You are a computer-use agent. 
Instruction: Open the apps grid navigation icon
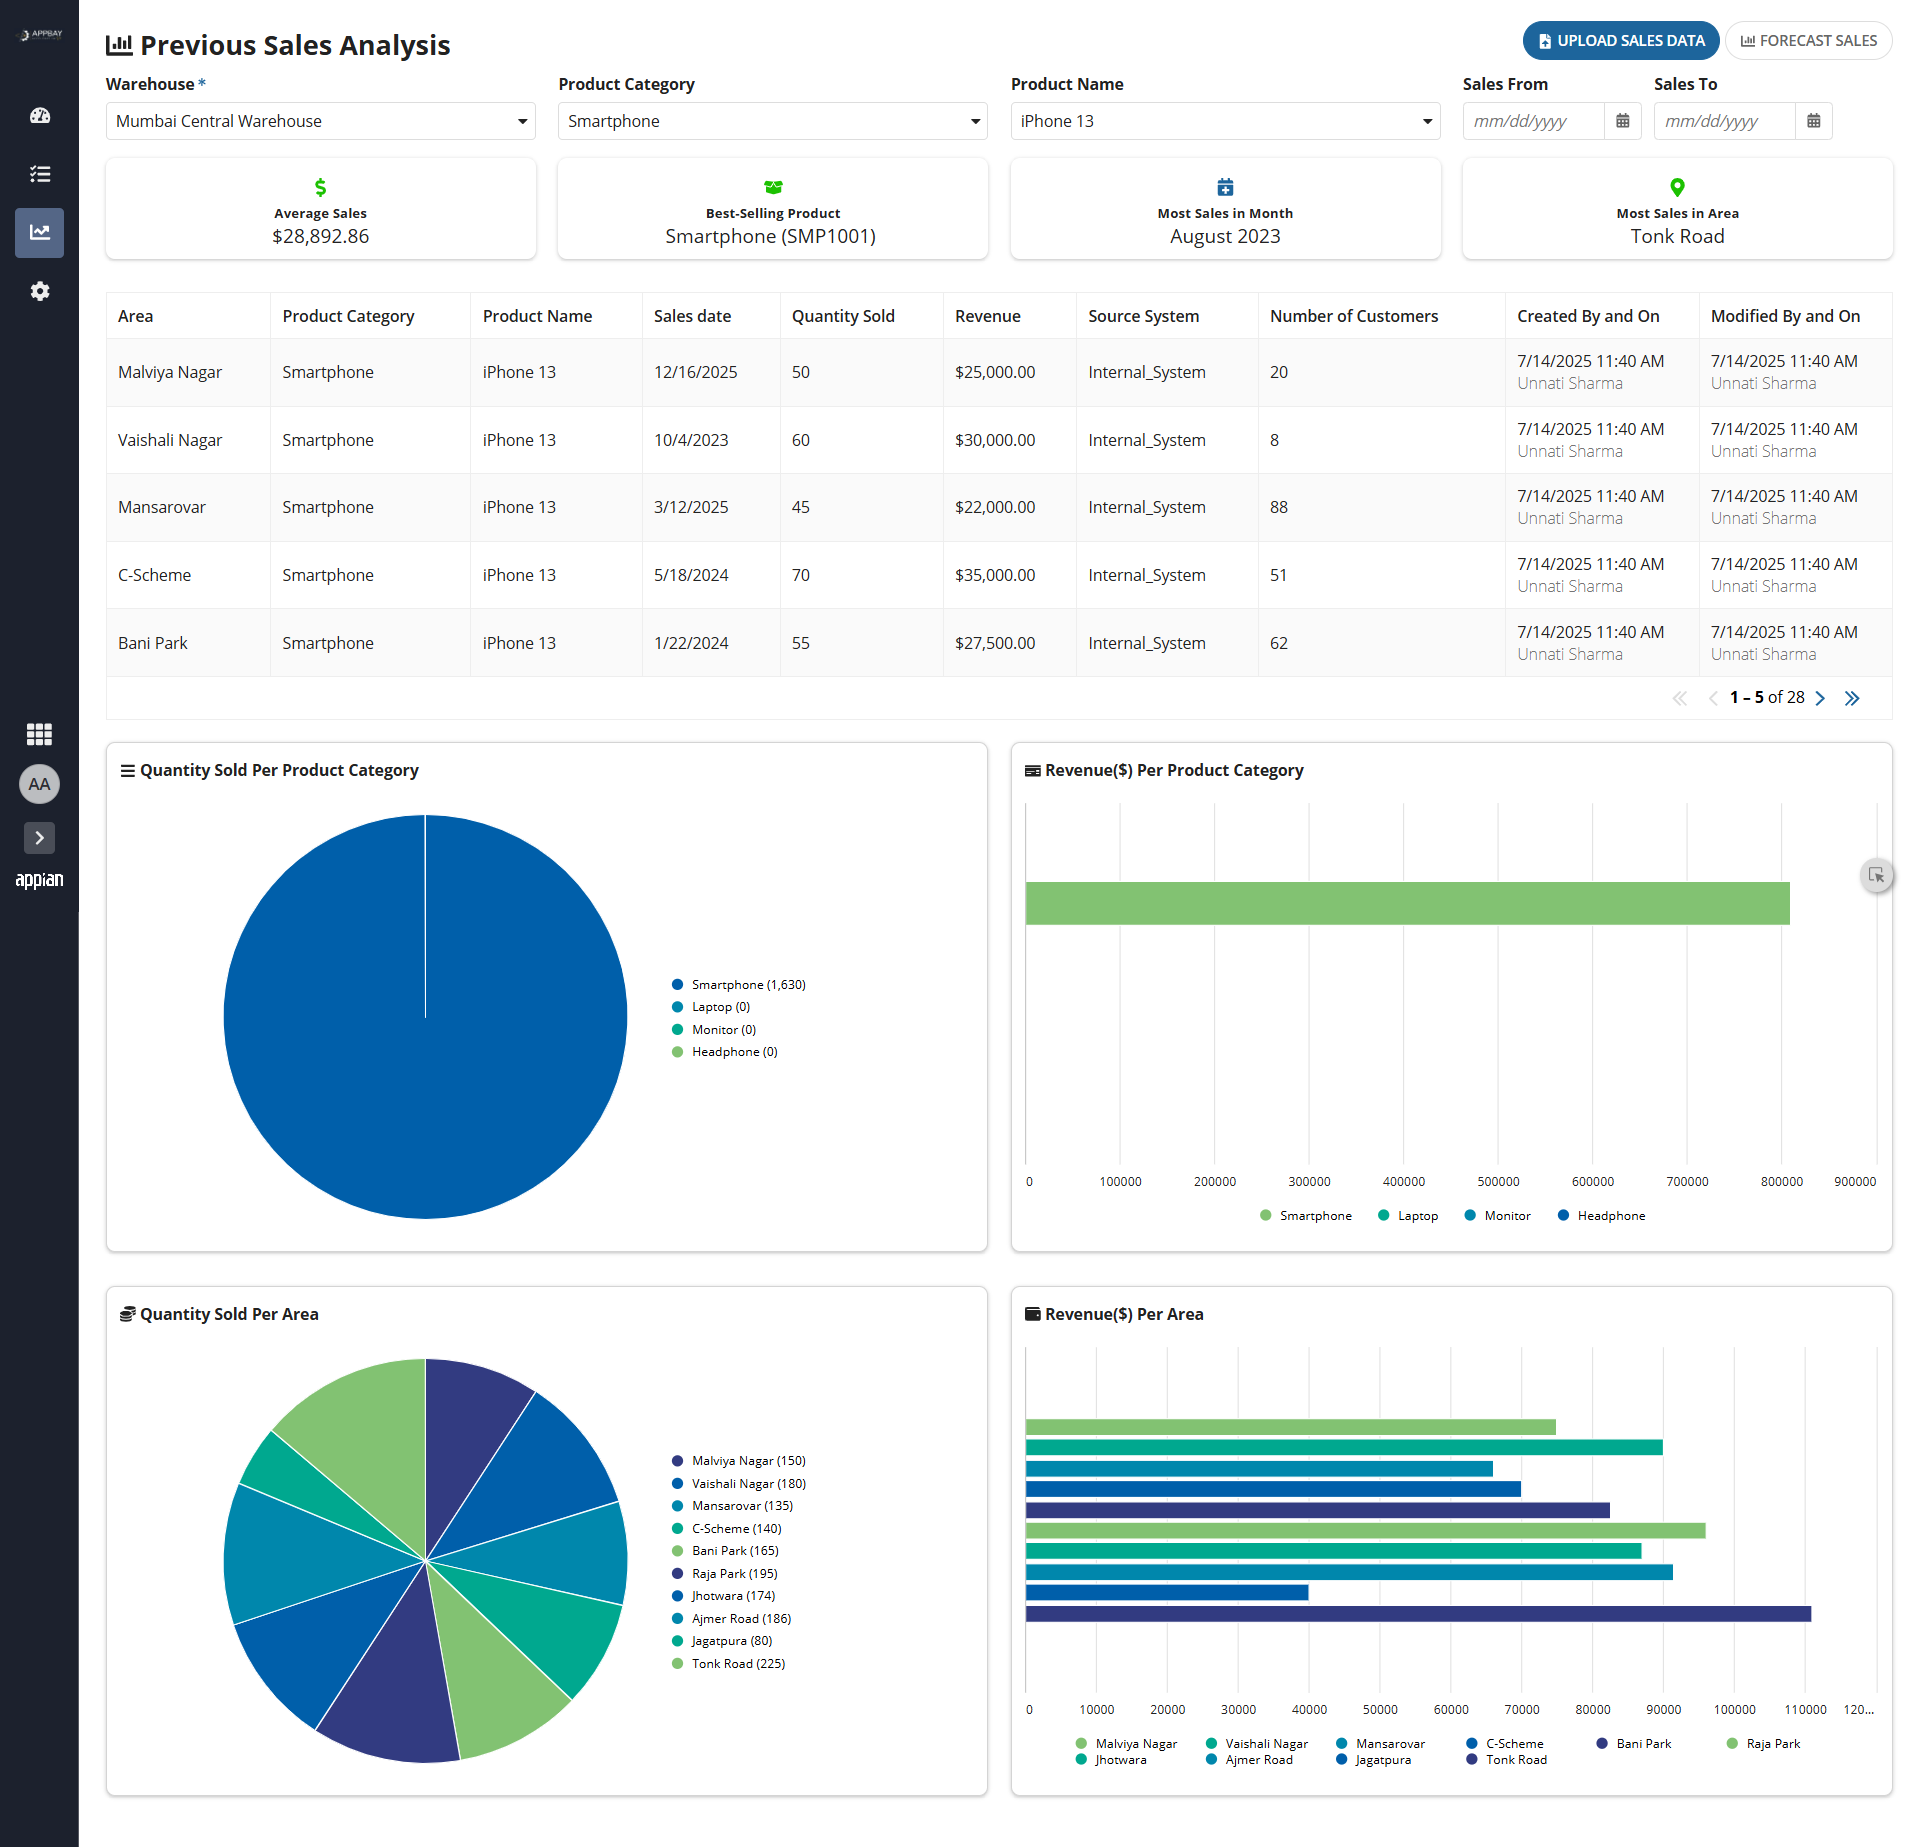(x=40, y=734)
